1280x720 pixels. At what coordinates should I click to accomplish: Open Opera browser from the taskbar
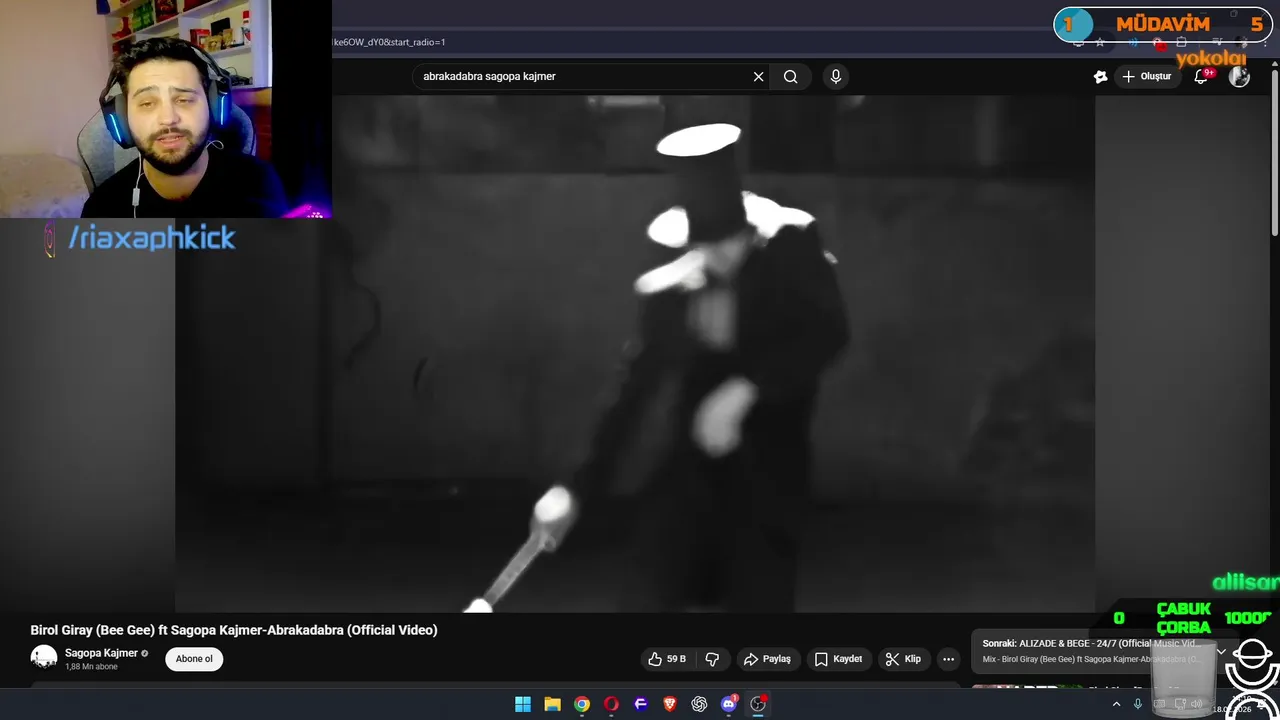click(611, 704)
